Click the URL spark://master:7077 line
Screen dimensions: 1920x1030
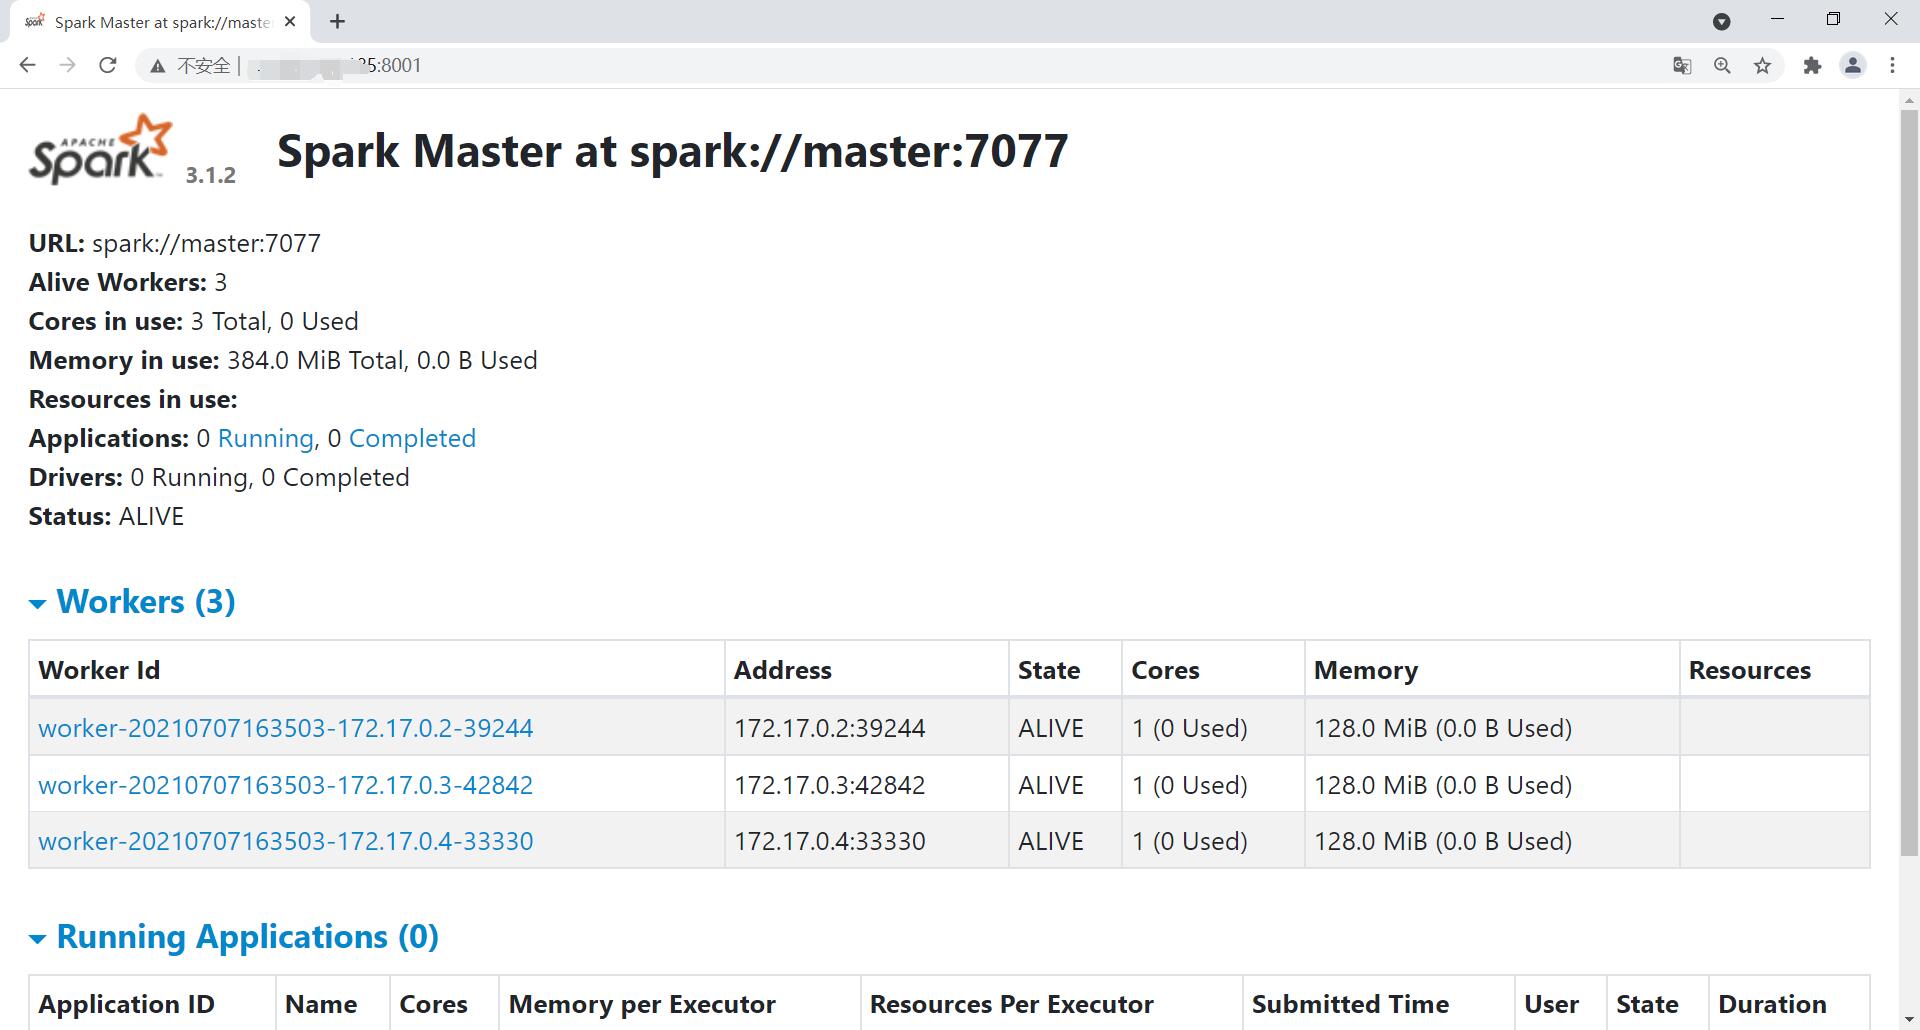click(175, 244)
